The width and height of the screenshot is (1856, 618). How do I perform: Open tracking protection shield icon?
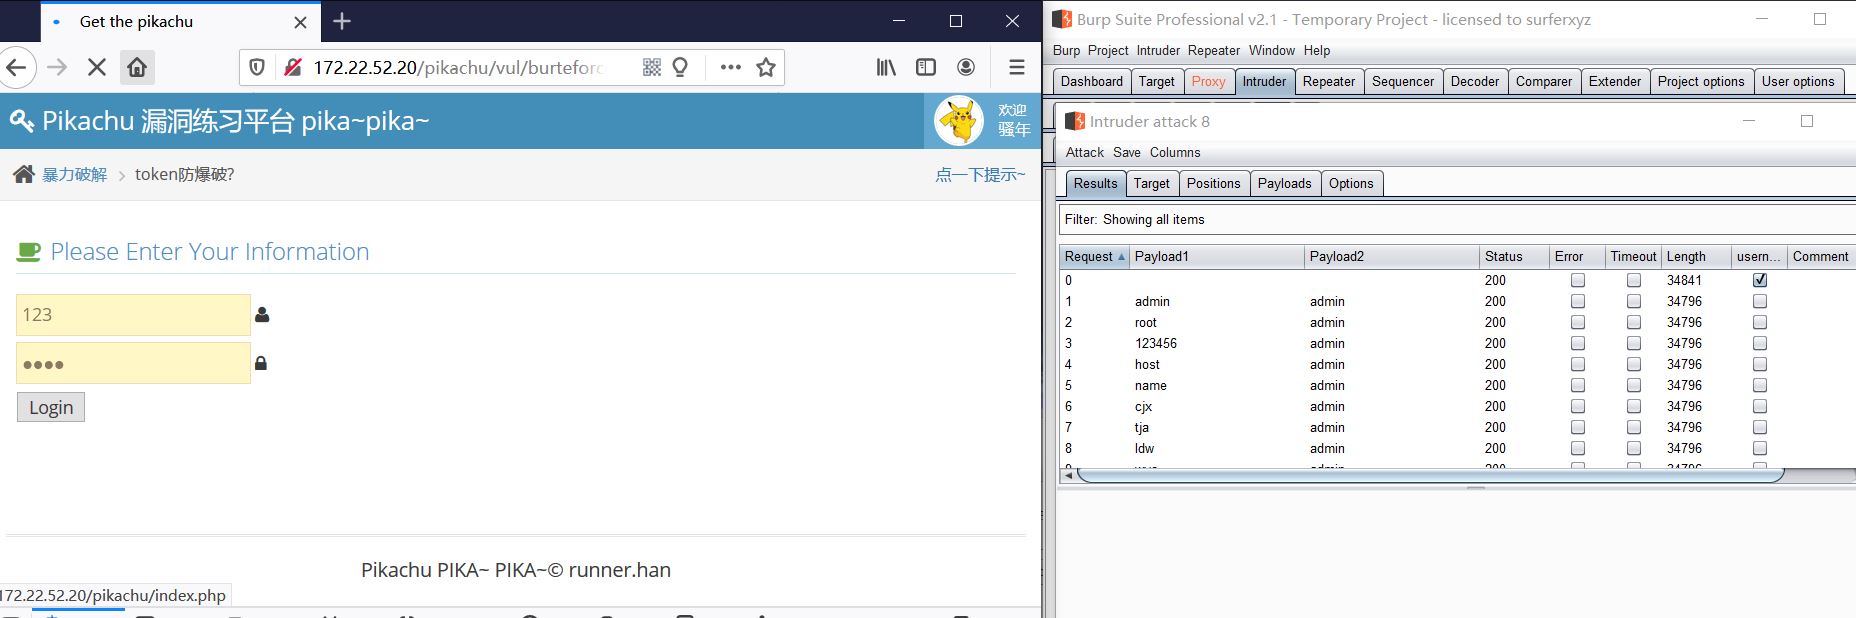[257, 67]
